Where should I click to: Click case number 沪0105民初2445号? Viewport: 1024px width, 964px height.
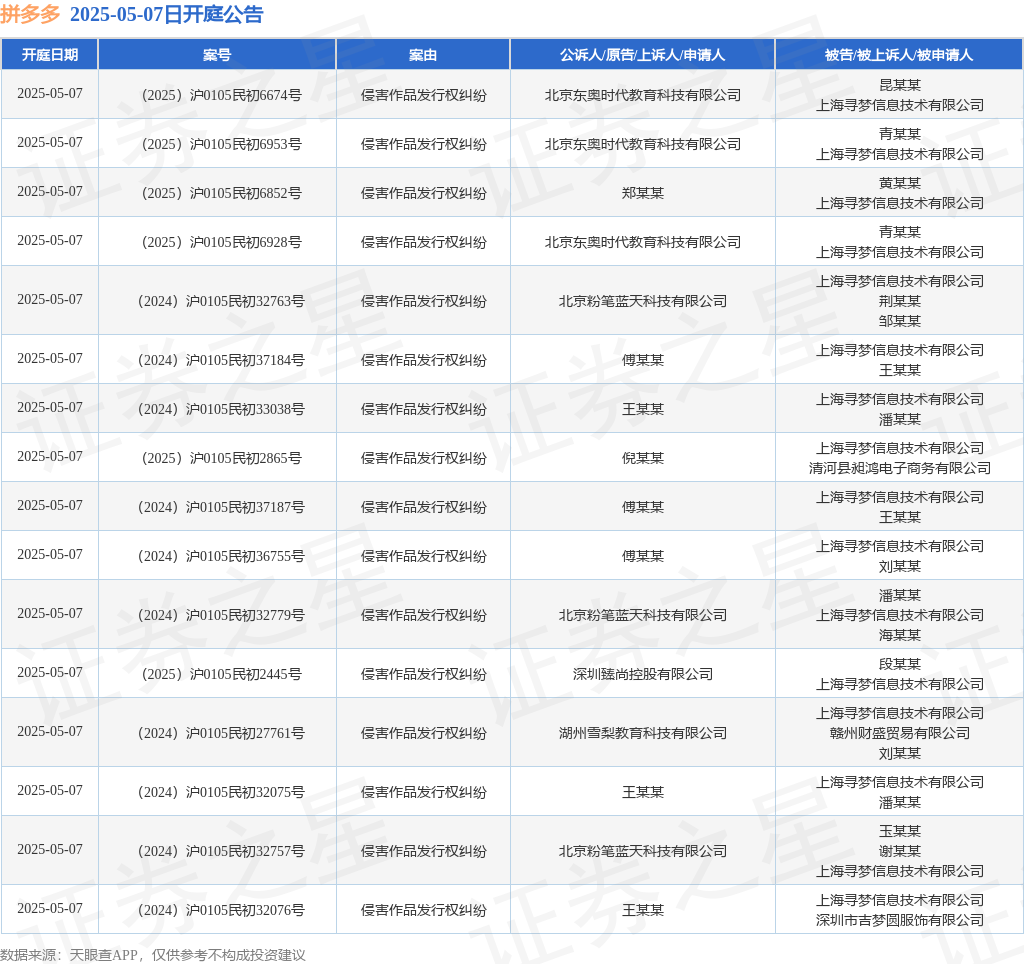[221, 674]
